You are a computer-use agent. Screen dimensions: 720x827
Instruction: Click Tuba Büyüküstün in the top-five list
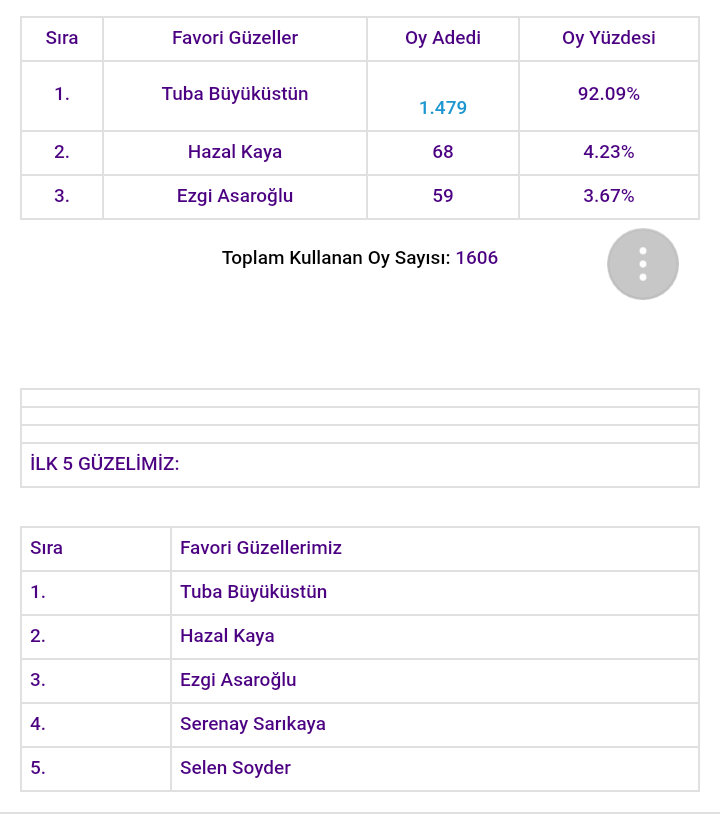(254, 592)
